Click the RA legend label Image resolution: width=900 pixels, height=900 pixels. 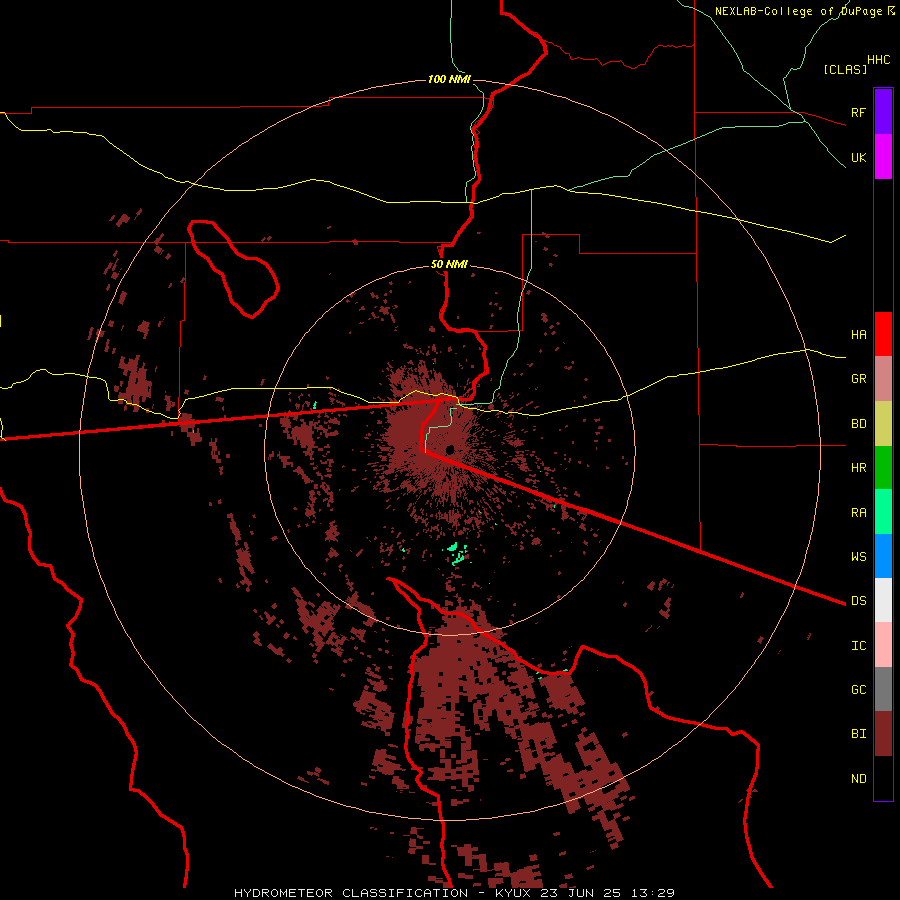(858, 512)
